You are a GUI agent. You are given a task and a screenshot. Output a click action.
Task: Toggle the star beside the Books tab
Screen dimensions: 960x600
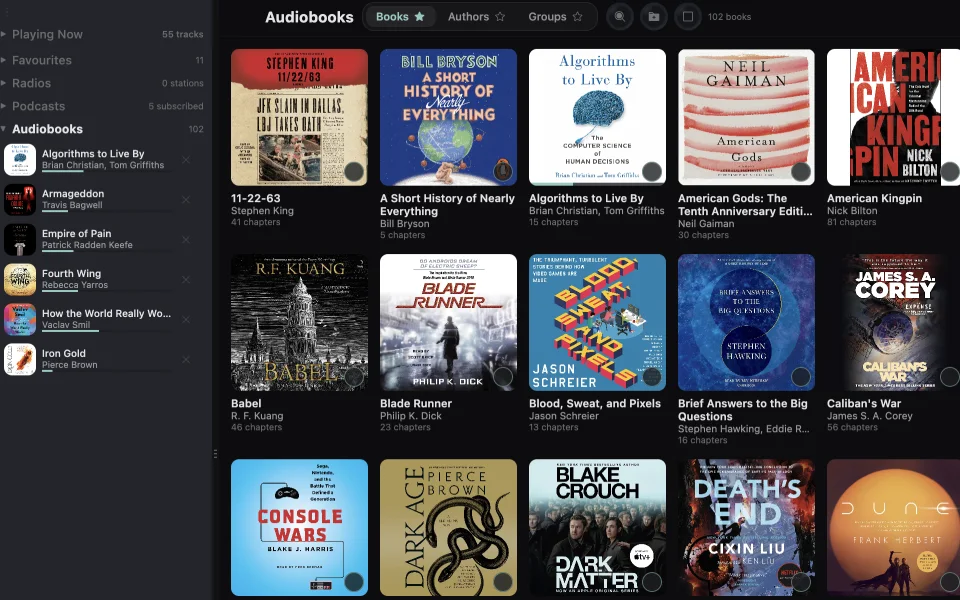[419, 17]
